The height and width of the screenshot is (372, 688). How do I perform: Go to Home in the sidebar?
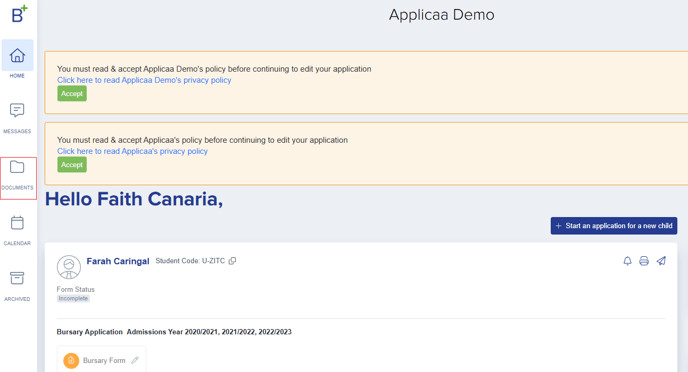(x=17, y=60)
